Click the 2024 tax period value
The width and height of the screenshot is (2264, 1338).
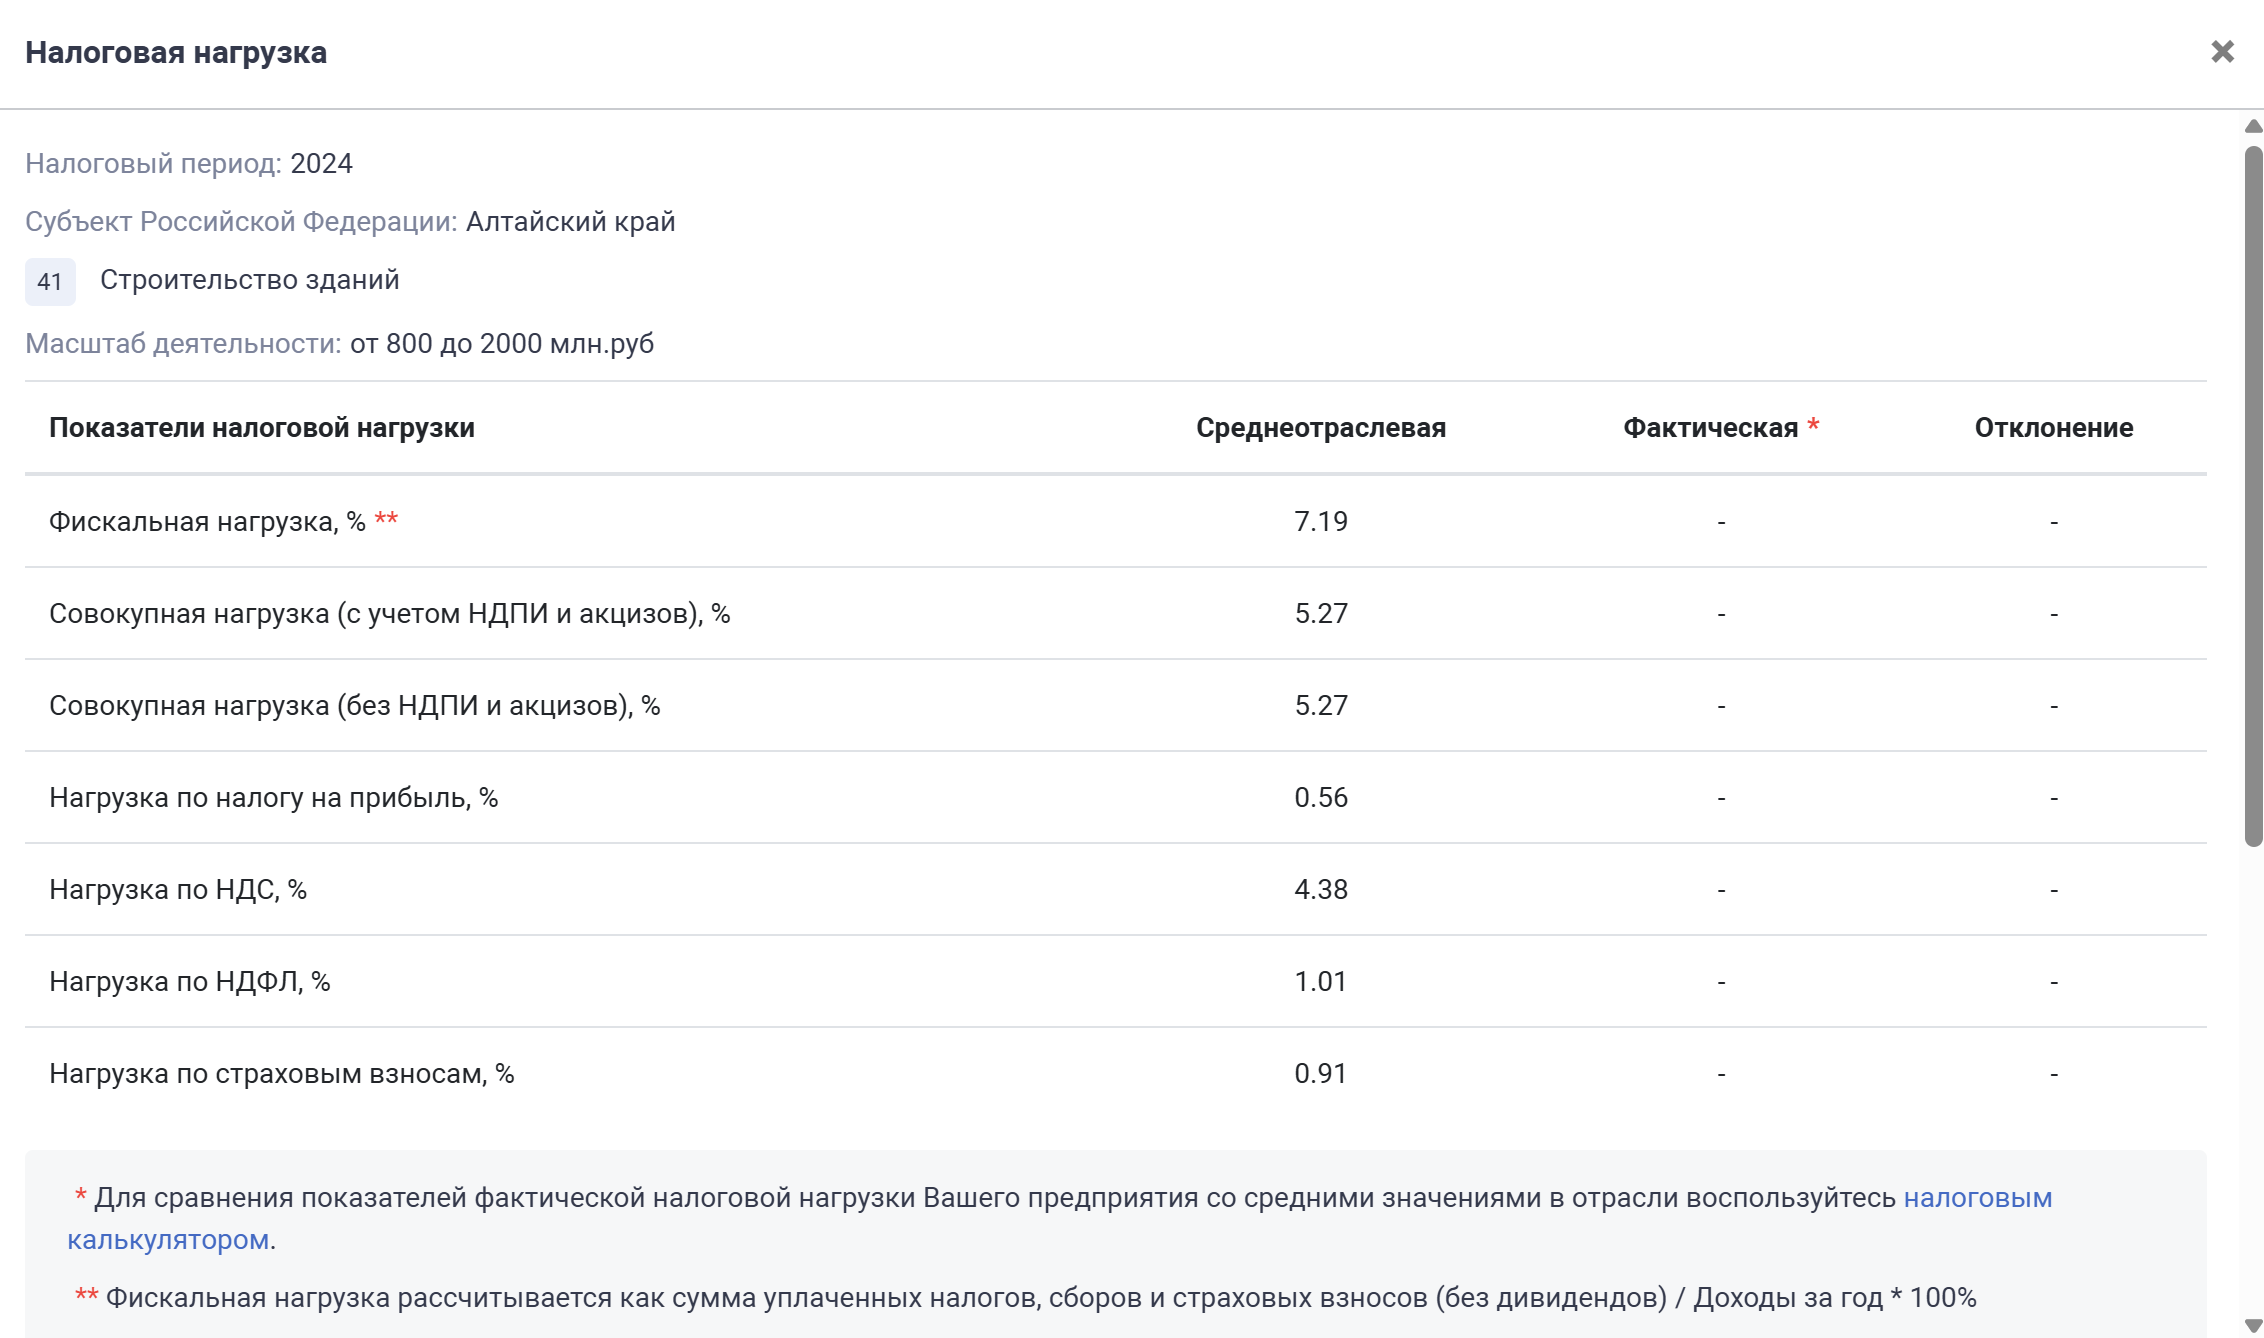[x=321, y=164]
